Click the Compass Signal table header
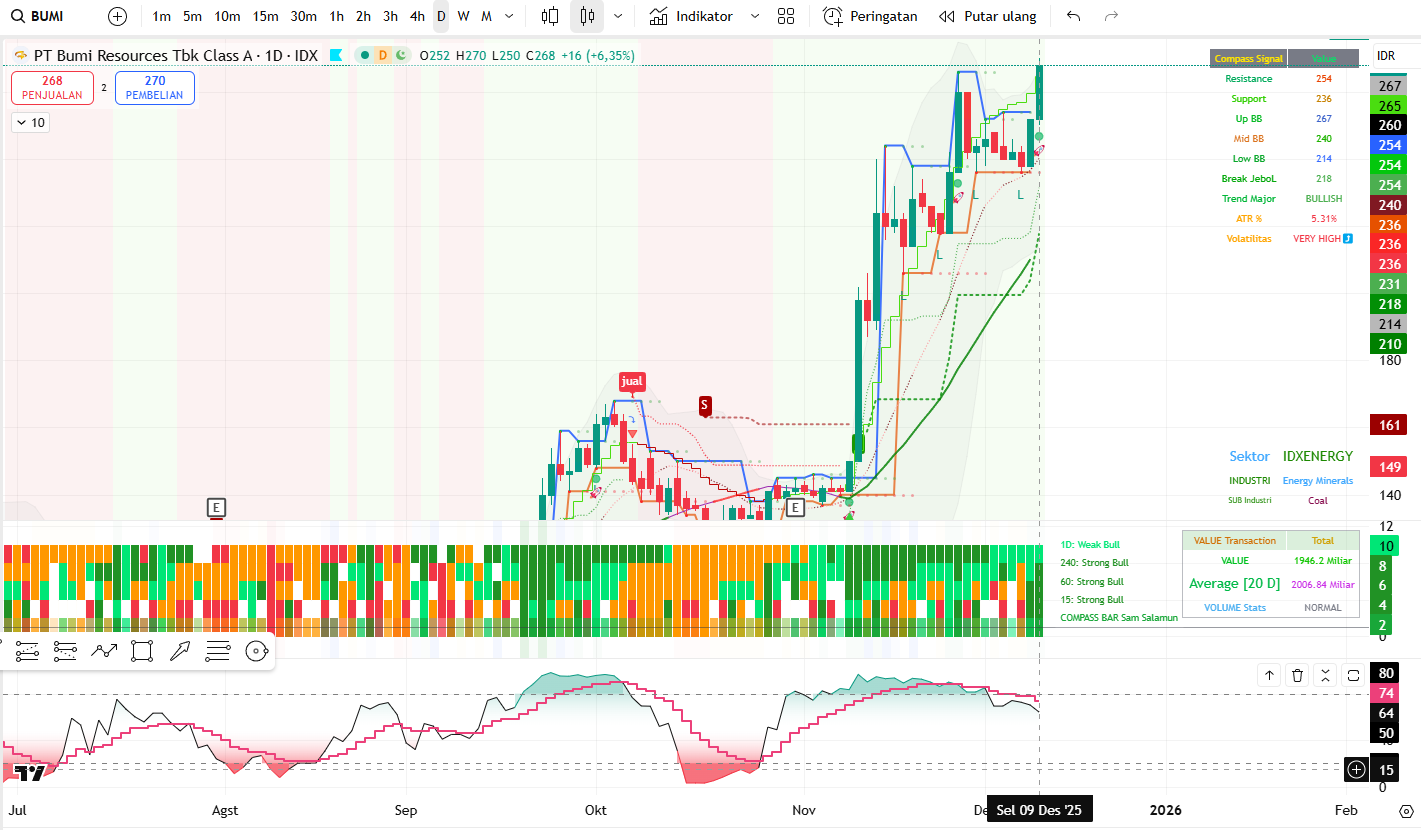Screen dimensions: 1421x830 [x=1249, y=59]
